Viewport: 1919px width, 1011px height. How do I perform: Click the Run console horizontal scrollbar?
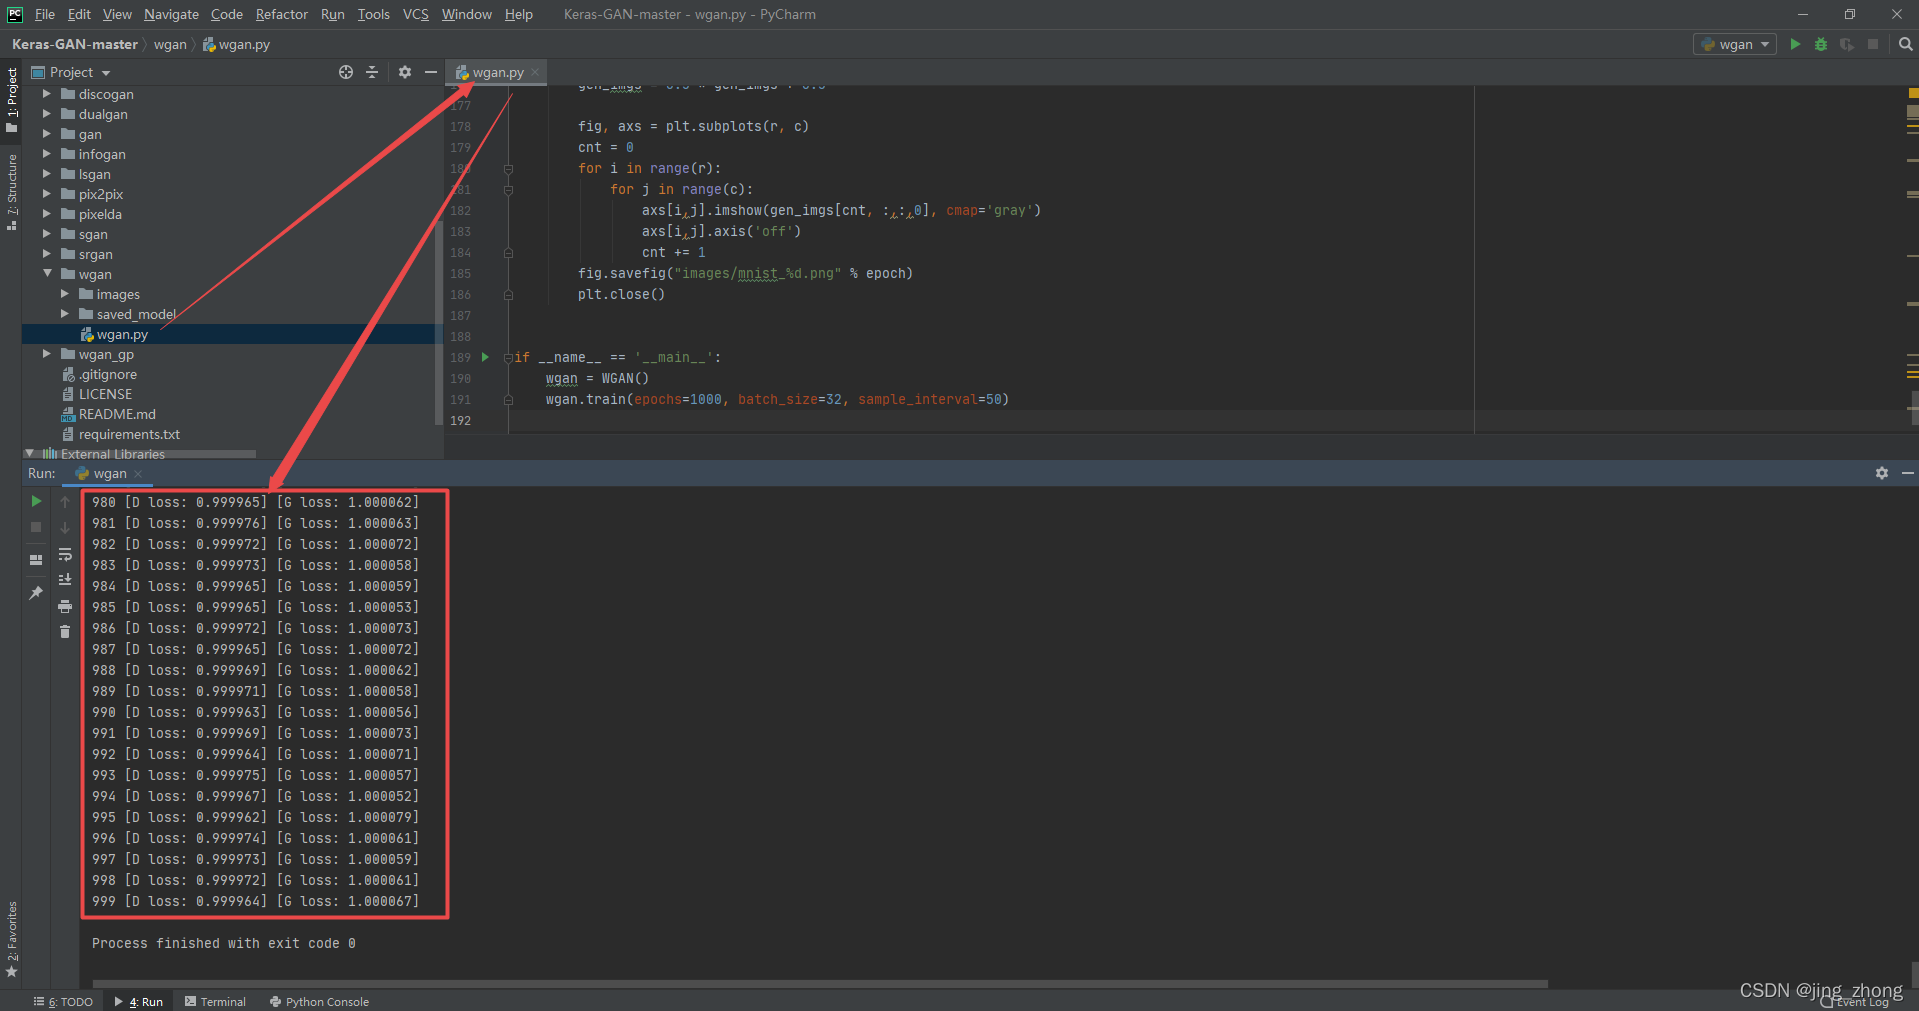pos(820,984)
